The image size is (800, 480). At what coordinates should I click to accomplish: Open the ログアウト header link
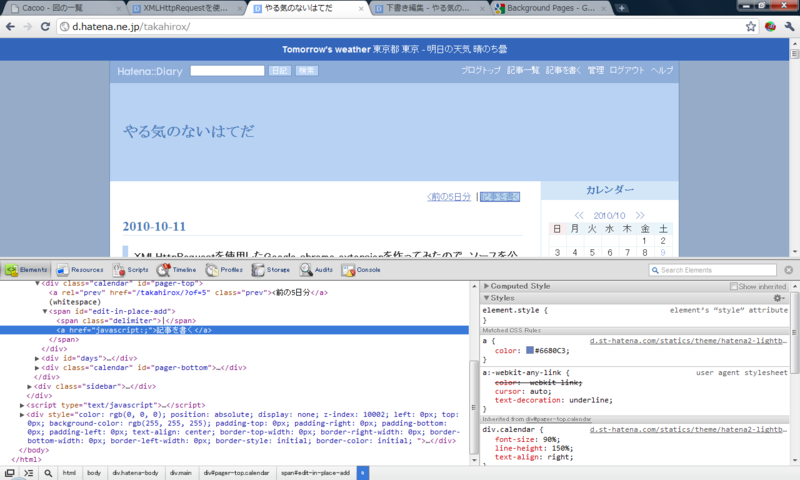click(627, 70)
